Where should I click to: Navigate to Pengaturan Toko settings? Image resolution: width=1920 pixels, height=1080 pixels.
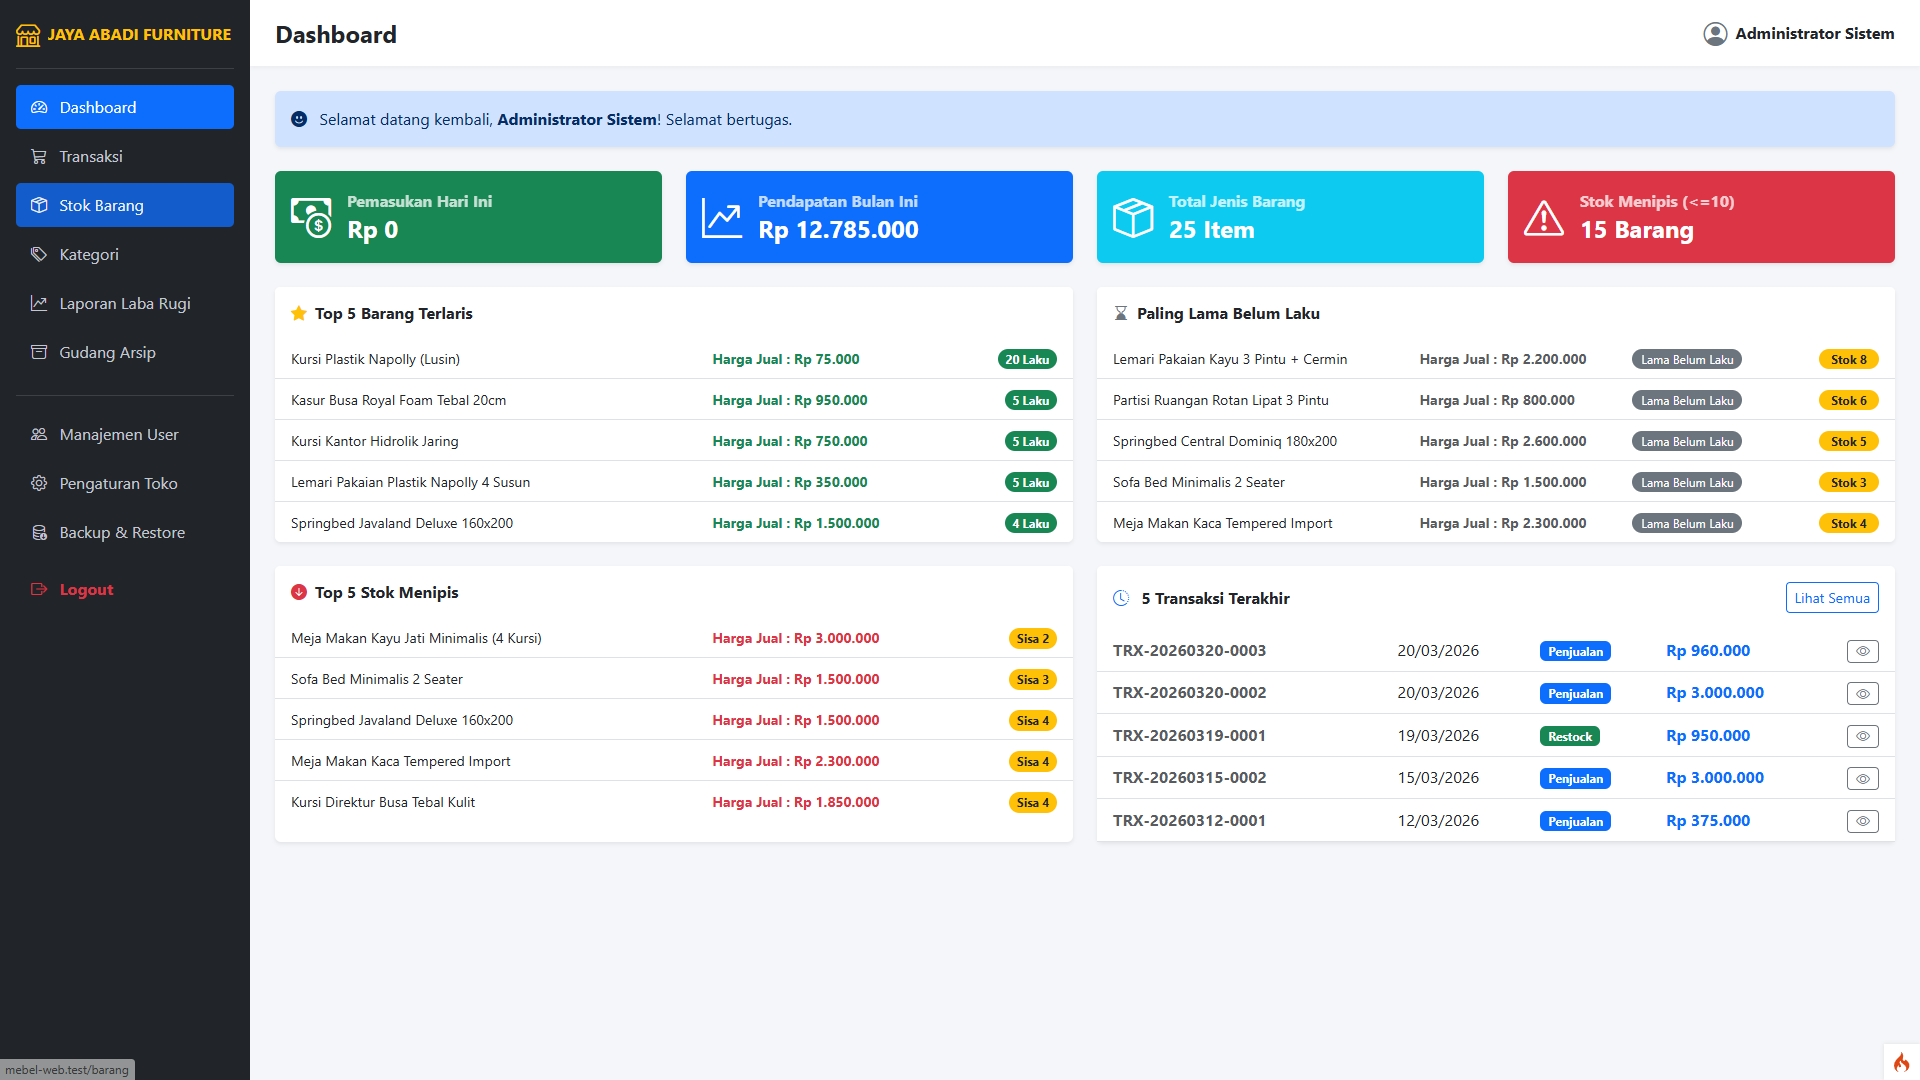(118, 484)
